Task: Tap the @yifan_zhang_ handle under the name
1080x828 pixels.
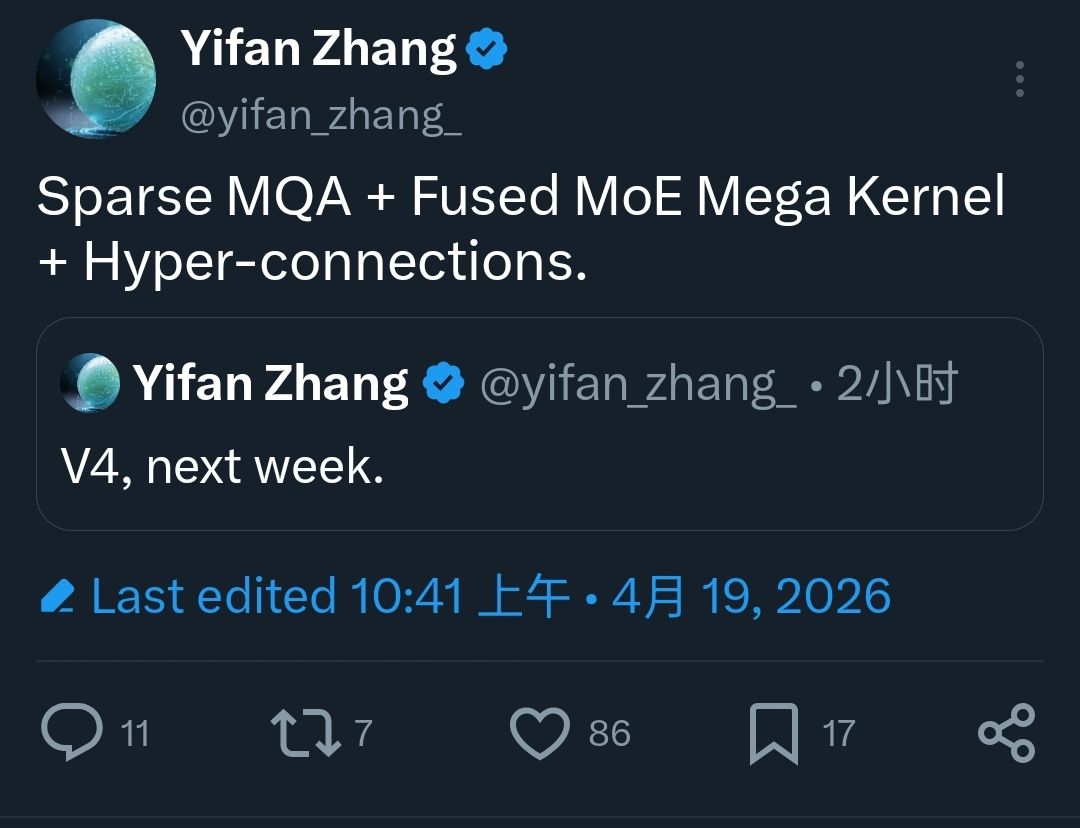Action: pos(321,116)
